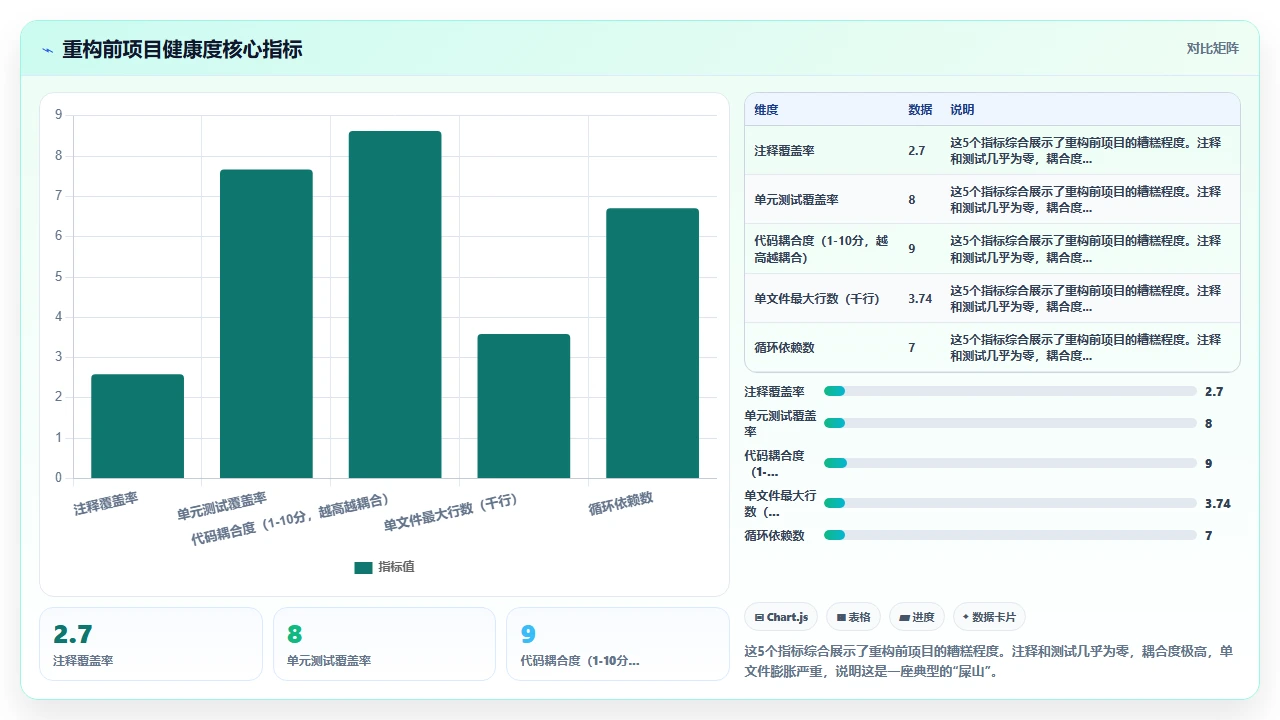This screenshot has height=720, width=1280.
Task: Click the 注释覆盖率 bar in the chart
Action: 138,426
